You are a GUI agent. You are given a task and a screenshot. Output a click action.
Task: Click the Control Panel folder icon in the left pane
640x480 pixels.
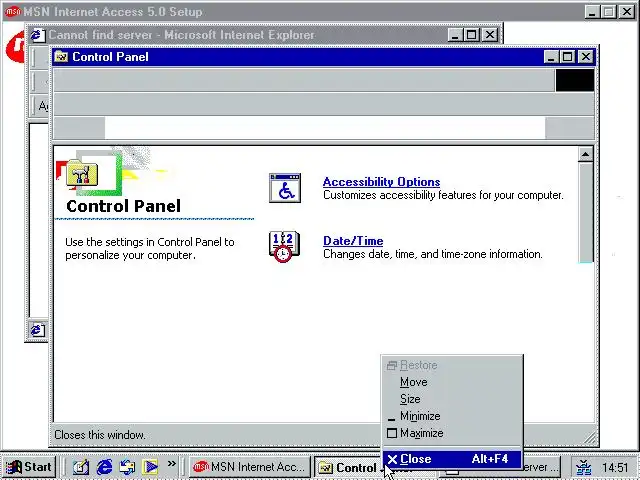point(82,173)
